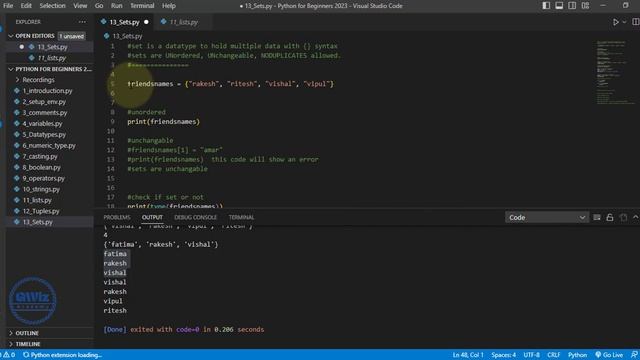Select 13_Sets.py in file tree
Screen dimensions: 640x360
point(50,222)
